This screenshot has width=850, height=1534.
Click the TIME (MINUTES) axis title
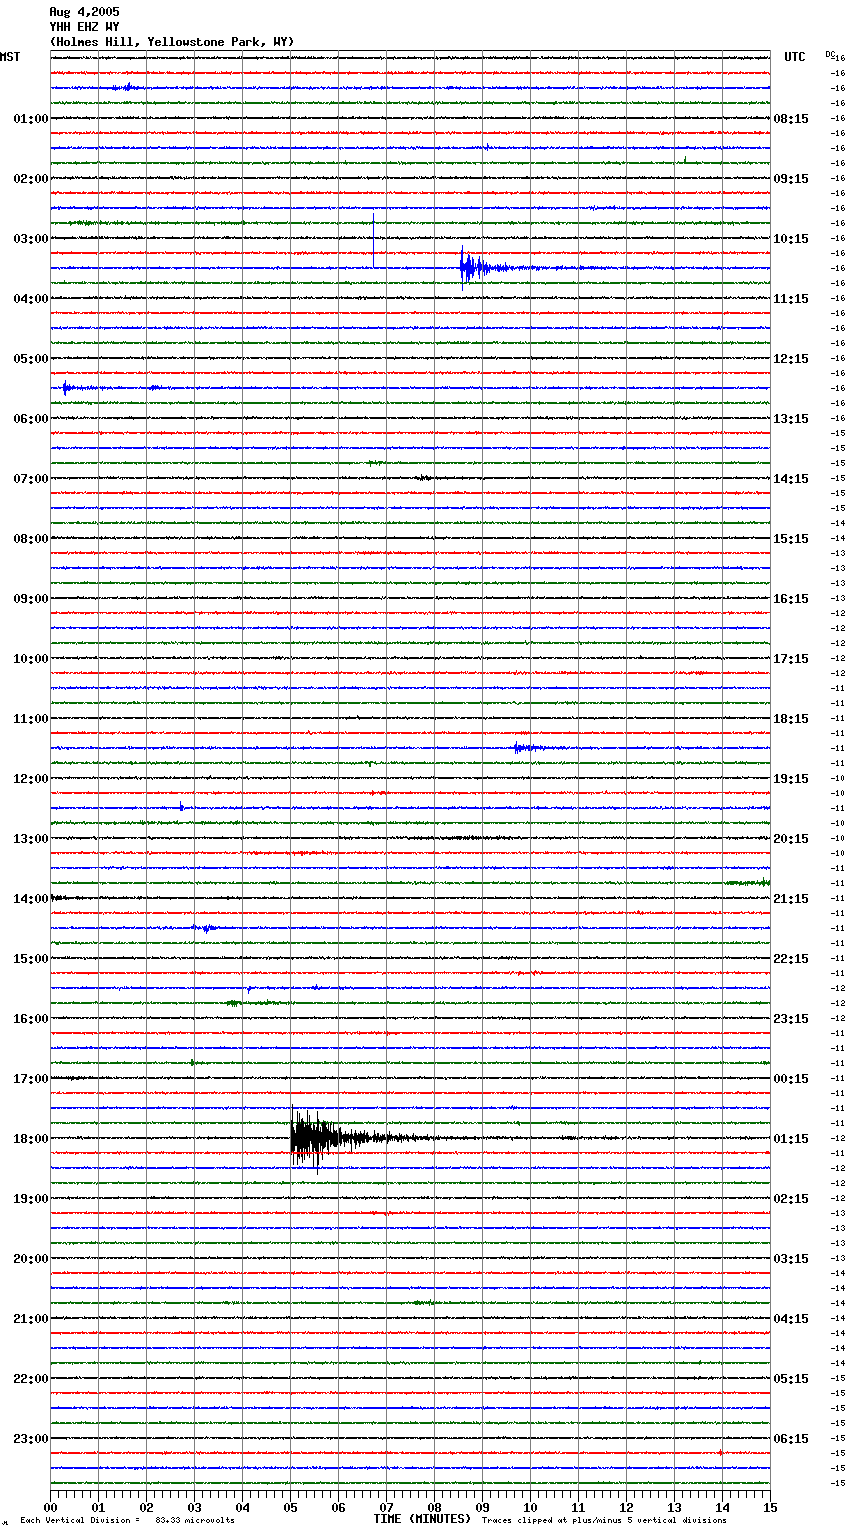(x=422, y=1519)
